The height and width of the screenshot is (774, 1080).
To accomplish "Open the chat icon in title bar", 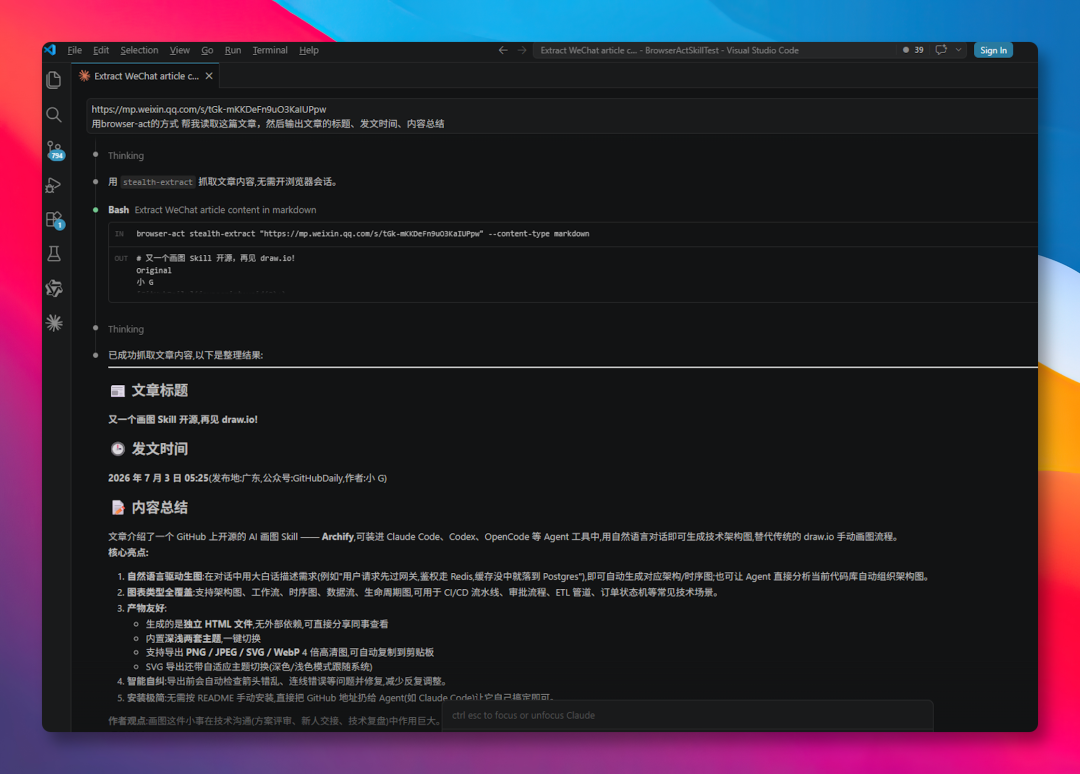I will [941, 50].
